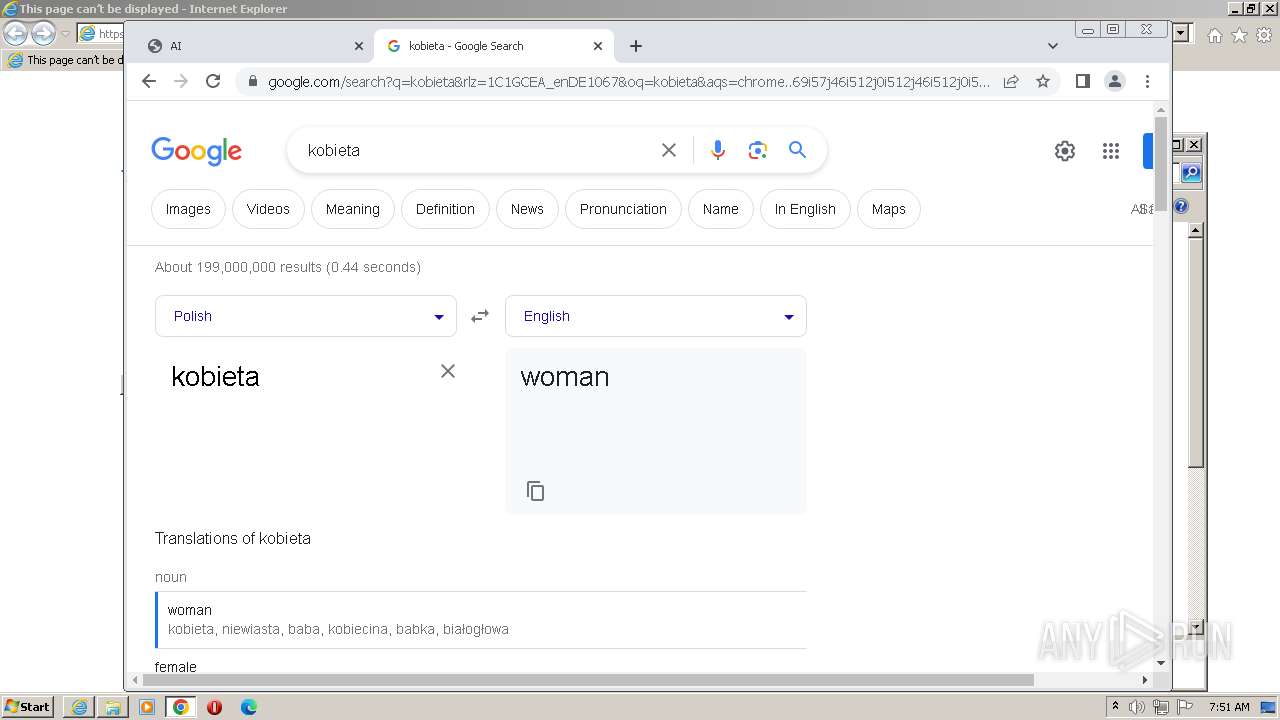Click the results count text

(x=288, y=267)
